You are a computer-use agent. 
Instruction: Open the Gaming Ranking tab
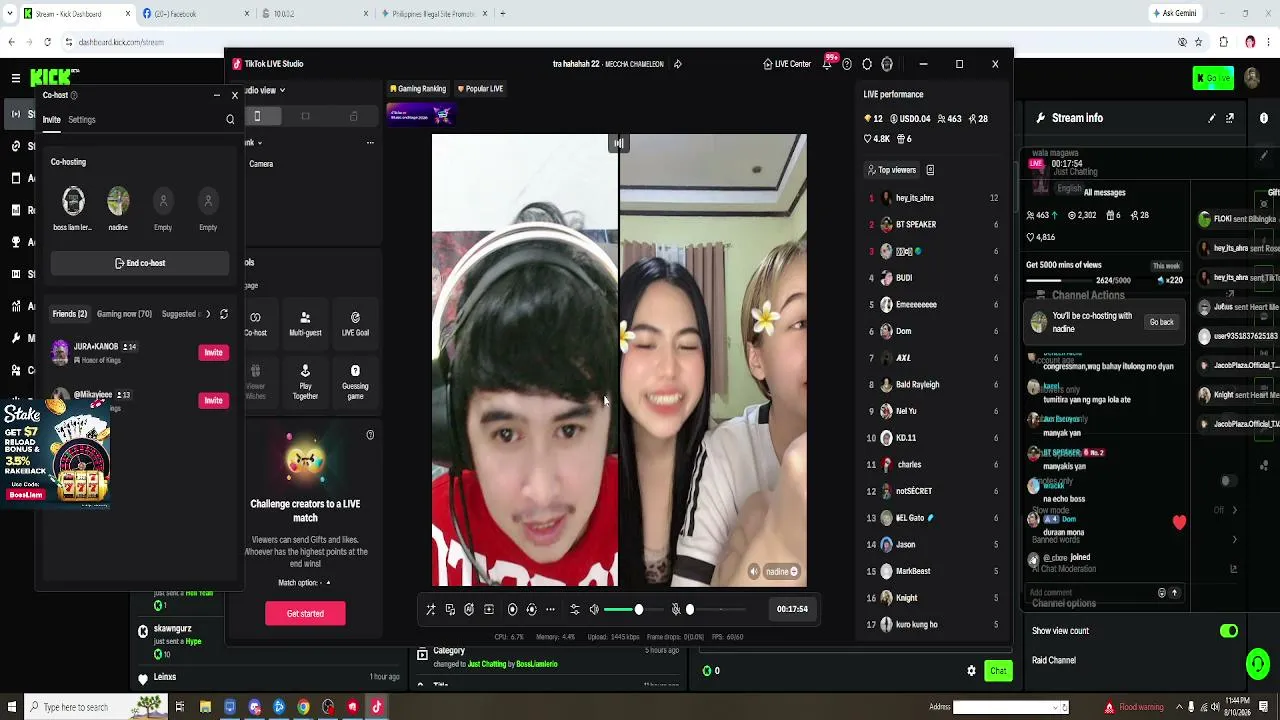point(418,89)
